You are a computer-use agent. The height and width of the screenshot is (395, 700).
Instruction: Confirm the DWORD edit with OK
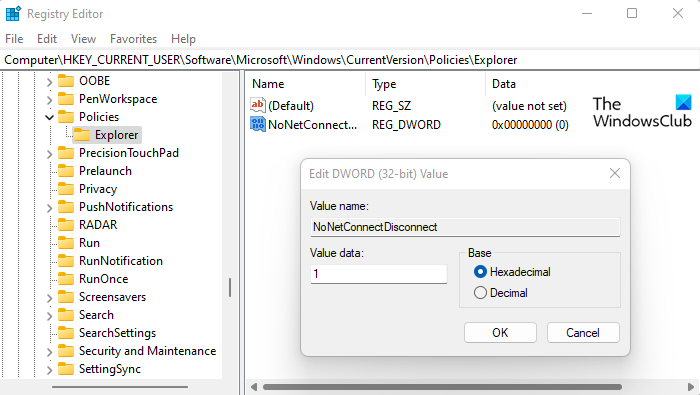coord(500,333)
